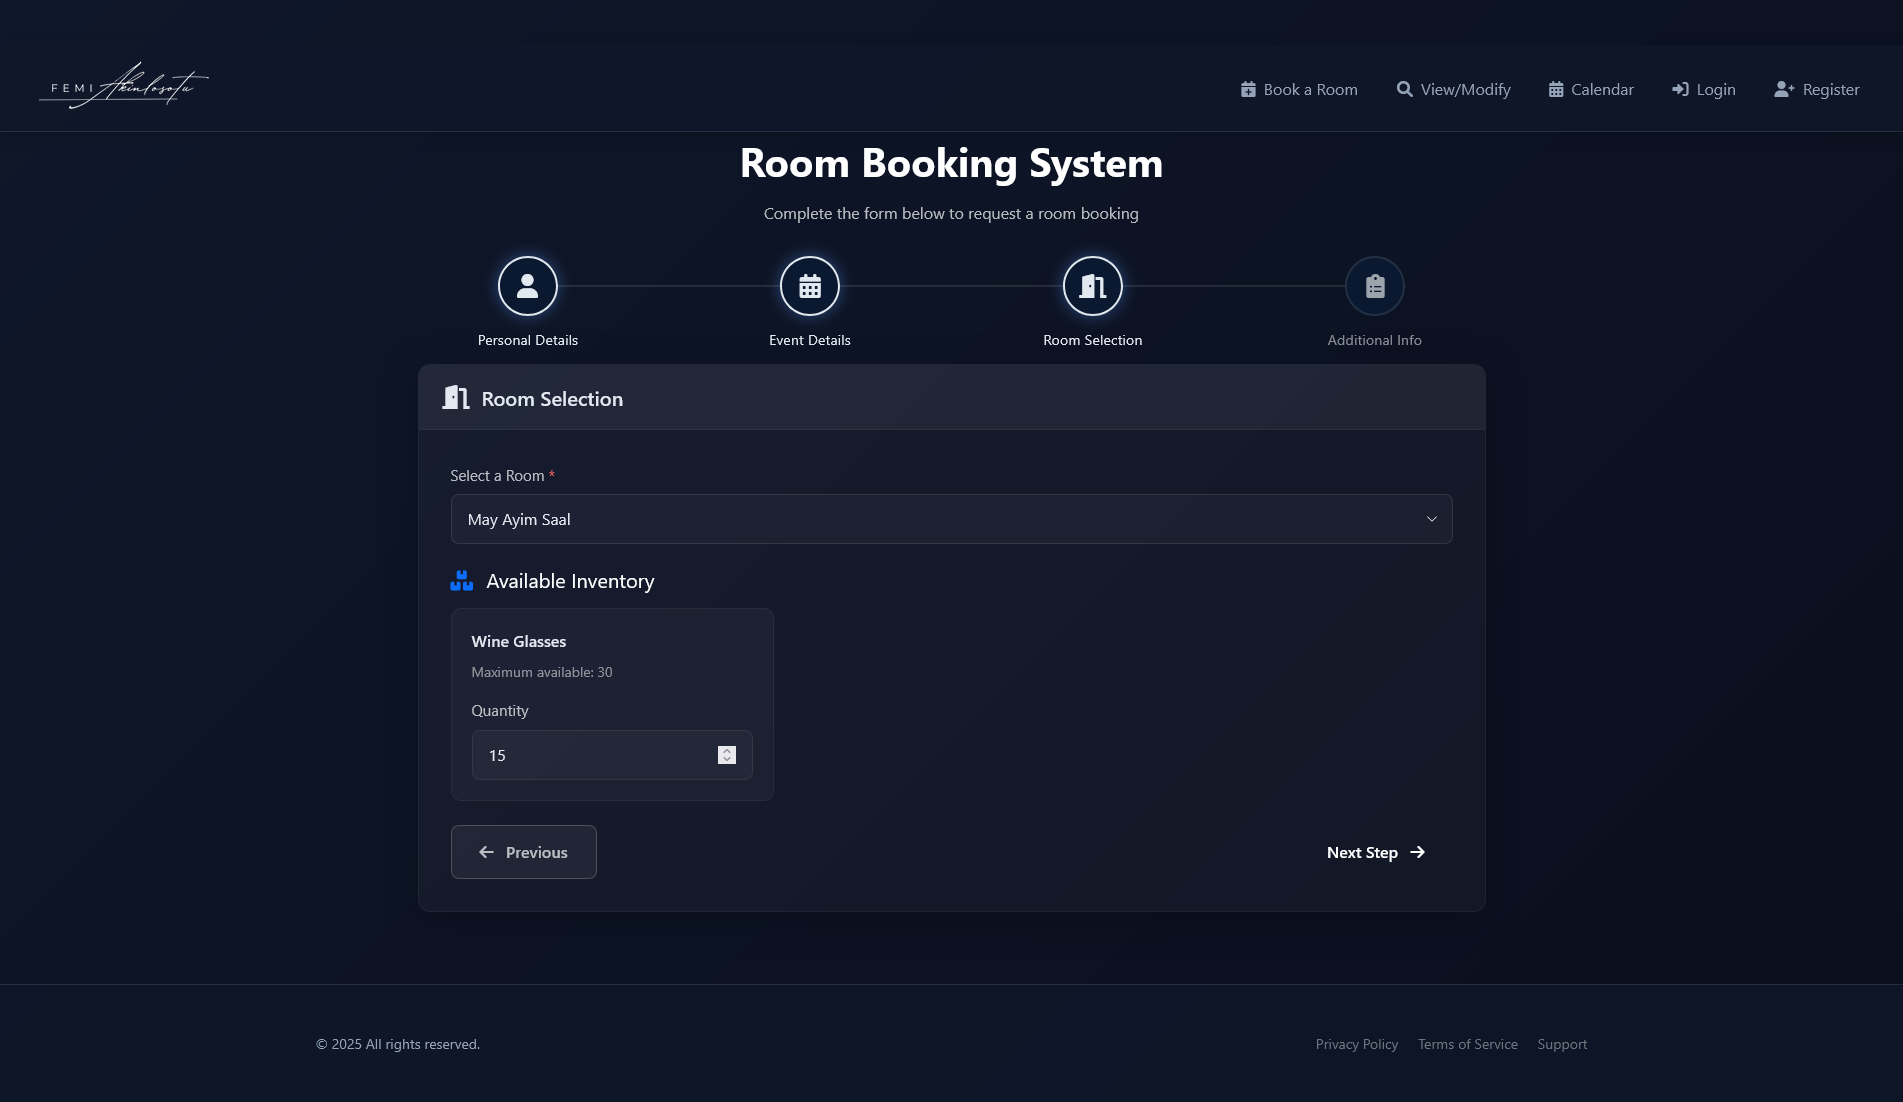Open the Privacy Policy link
This screenshot has height=1102, width=1903.
pyautogui.click(x=1357, y=1044)
